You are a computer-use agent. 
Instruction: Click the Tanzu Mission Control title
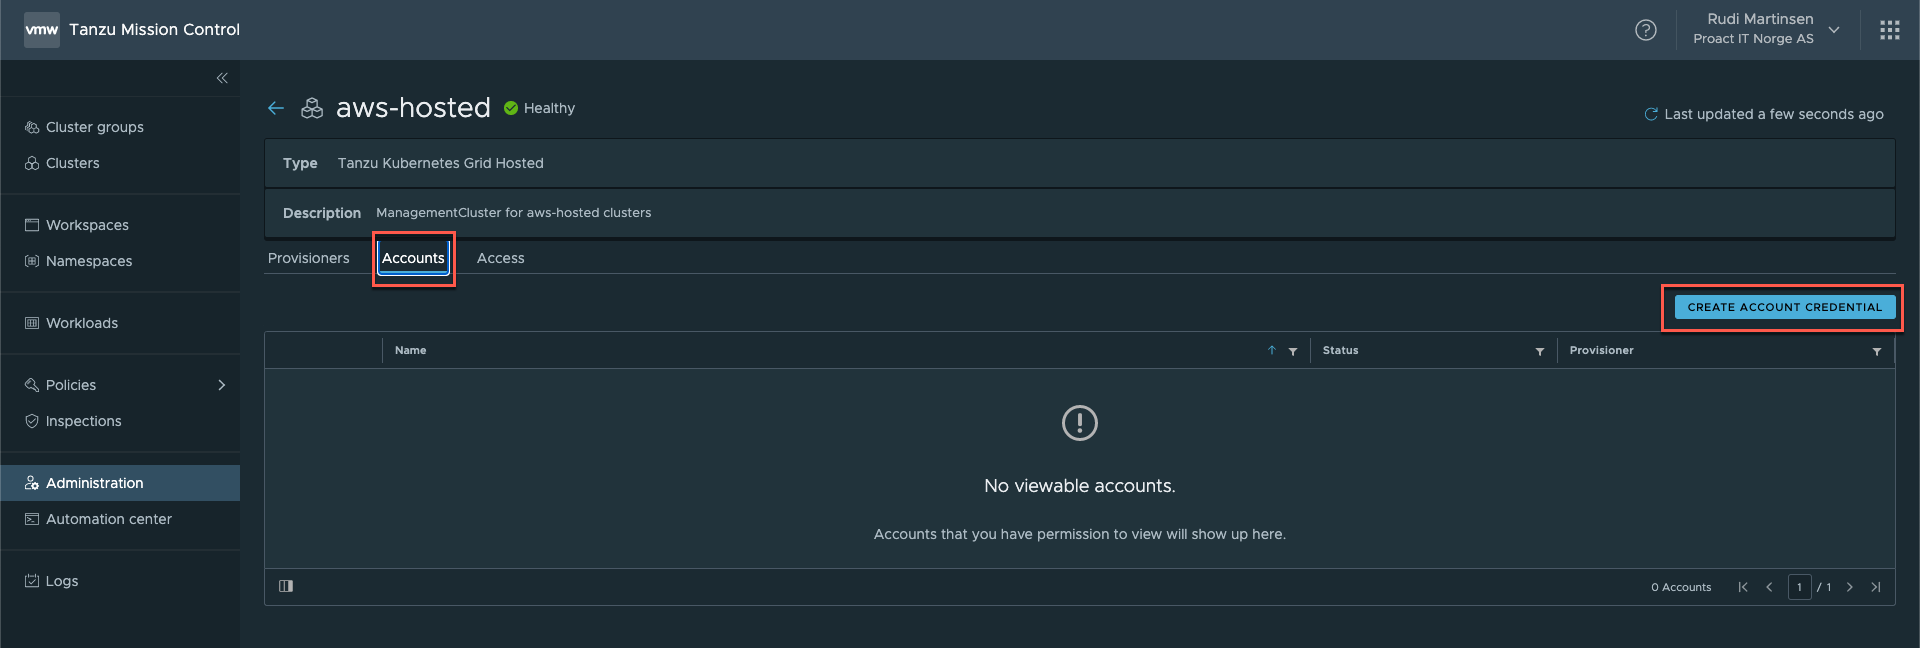point(155,30)
